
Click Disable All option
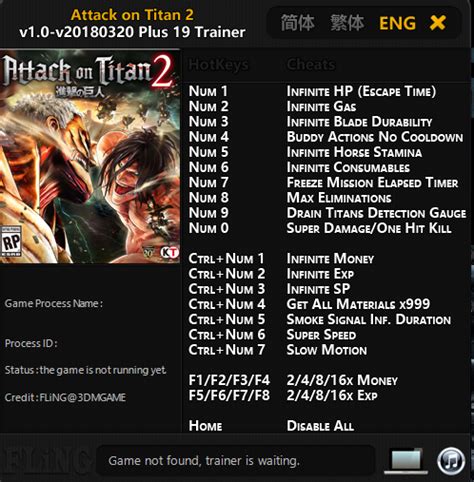coord(320,426)
